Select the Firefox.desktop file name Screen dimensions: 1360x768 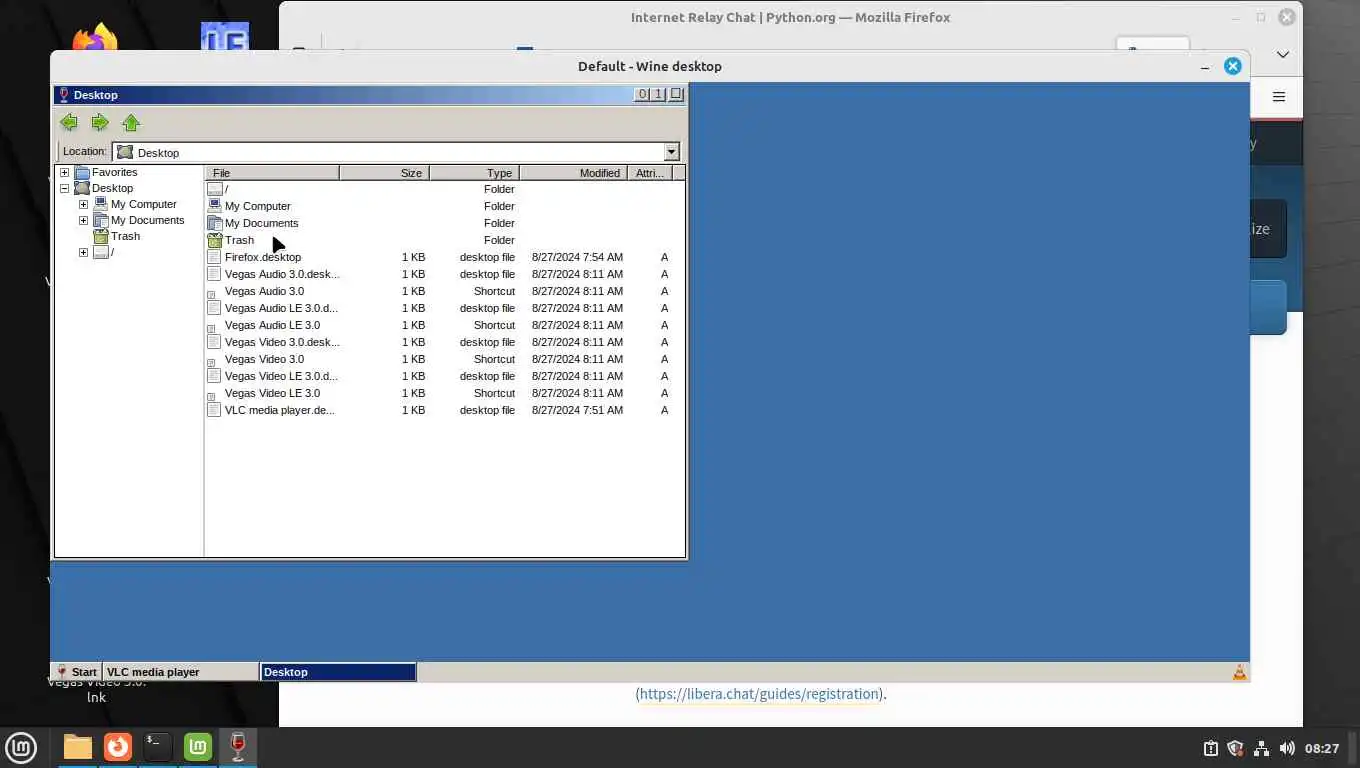263,257
